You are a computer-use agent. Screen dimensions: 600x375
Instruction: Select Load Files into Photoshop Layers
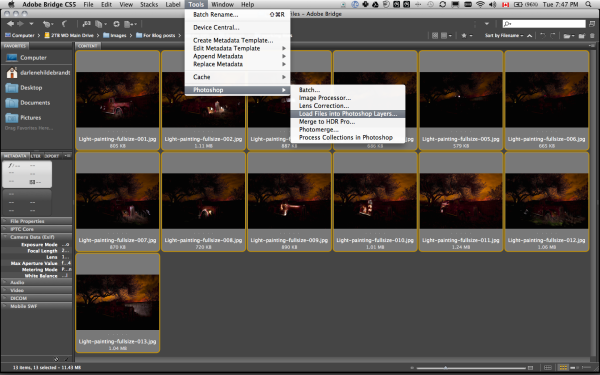(348, 114)
